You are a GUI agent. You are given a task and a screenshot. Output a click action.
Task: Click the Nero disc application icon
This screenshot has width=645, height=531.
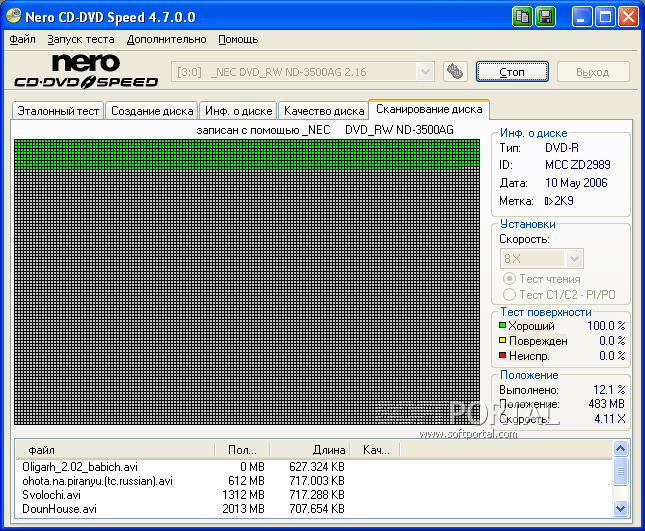14,16
